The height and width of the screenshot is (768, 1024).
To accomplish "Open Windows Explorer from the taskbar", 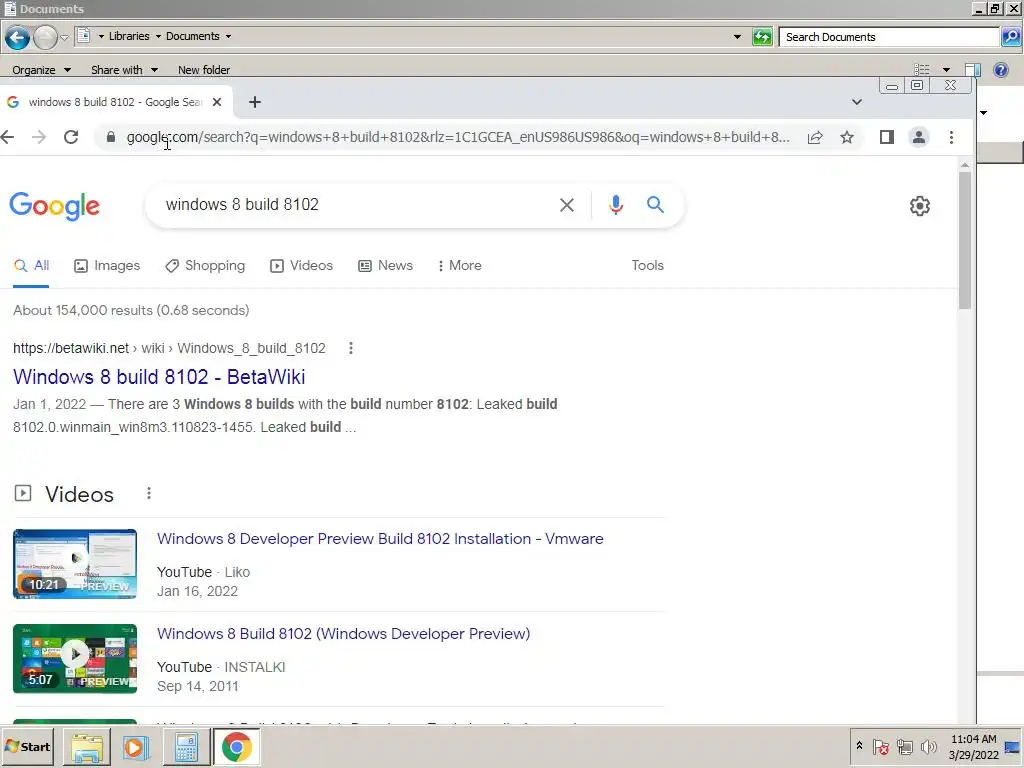I will [87, 747].
